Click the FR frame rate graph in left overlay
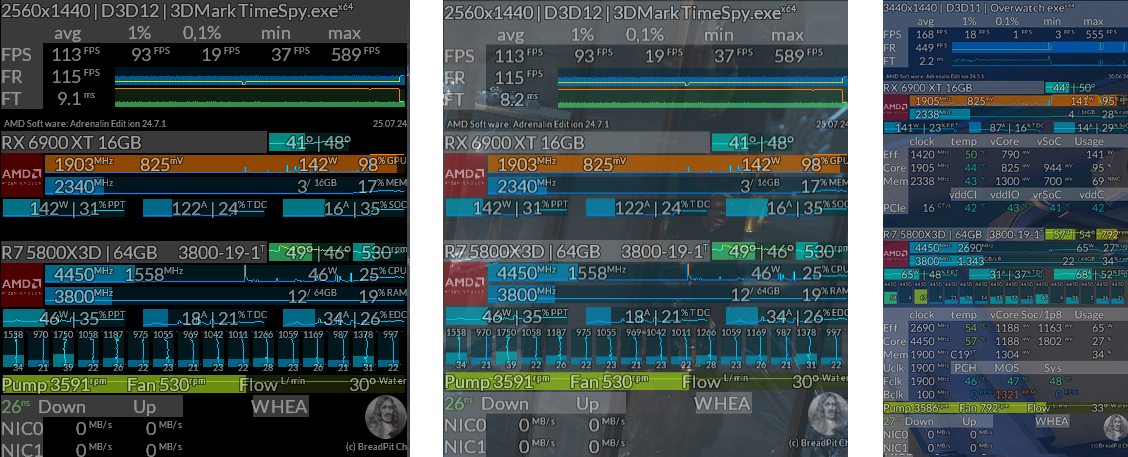Screen dimensions: 1128x457 click(x=260, y=76)
